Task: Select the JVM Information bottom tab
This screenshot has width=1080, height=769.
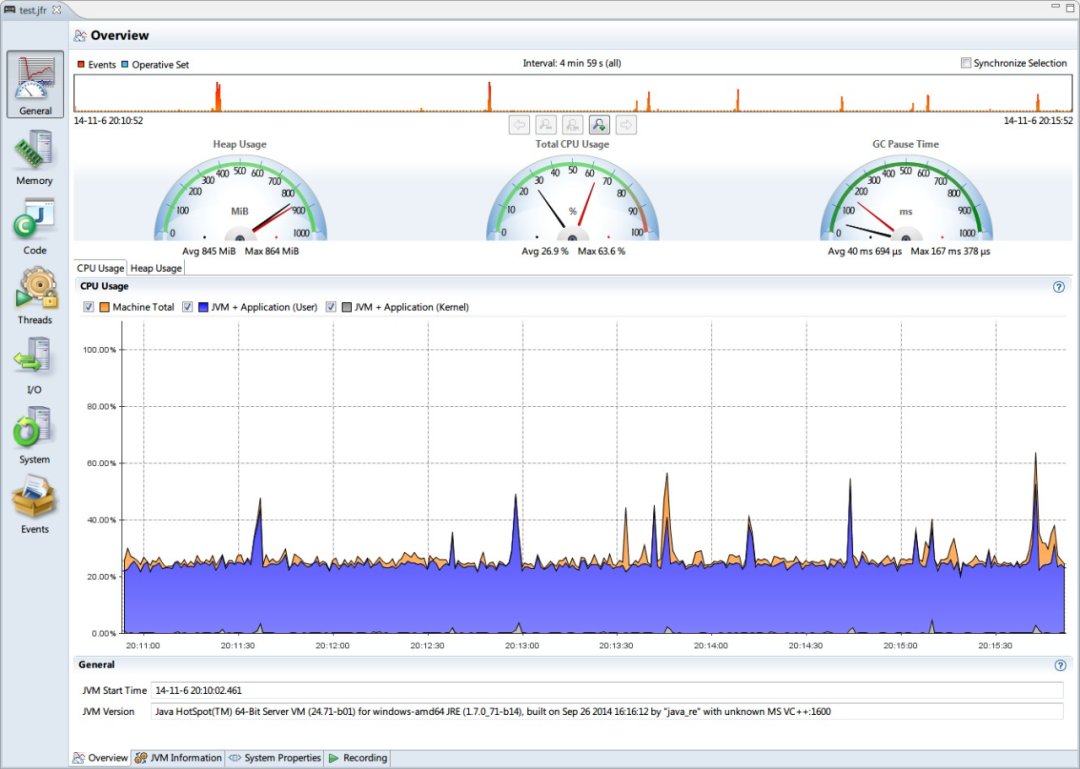Action: tap(179, 758)
